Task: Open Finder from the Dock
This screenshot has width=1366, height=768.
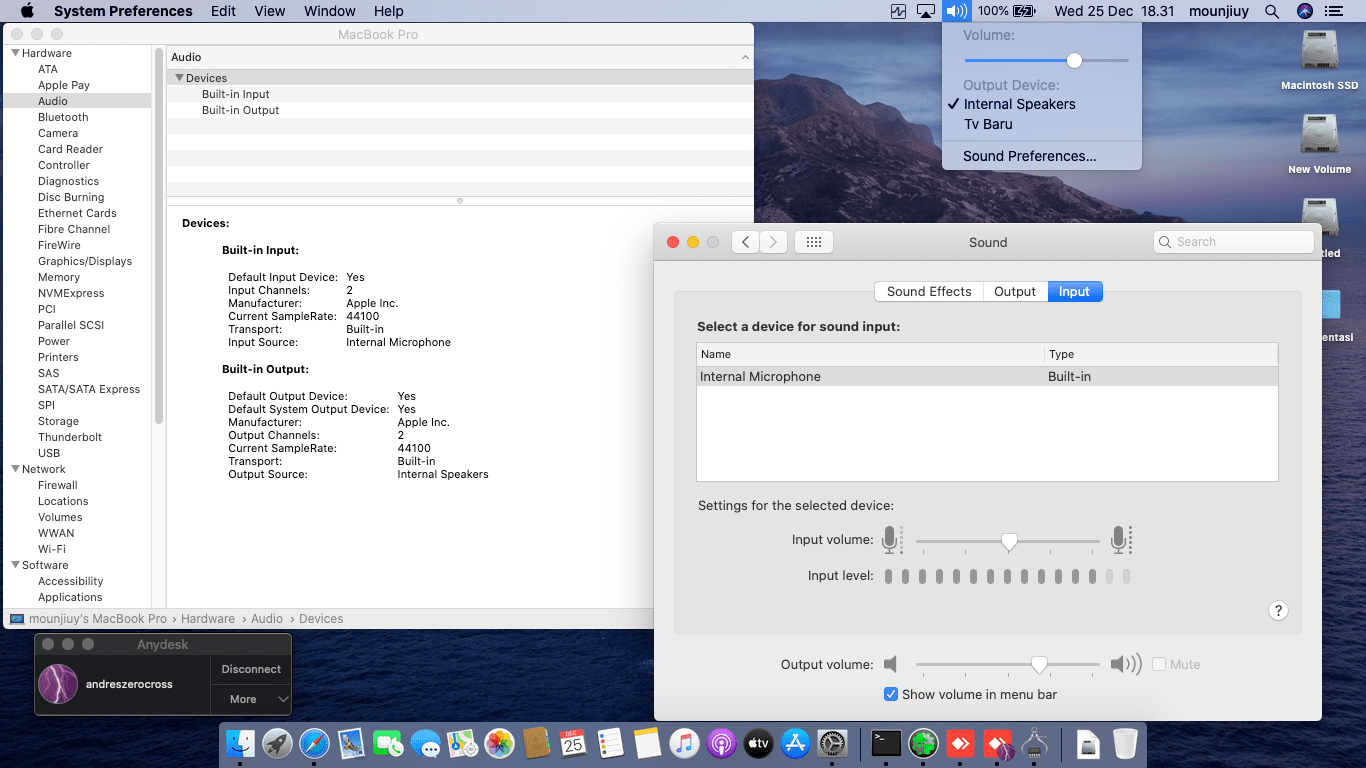Action: click(240, 743)
